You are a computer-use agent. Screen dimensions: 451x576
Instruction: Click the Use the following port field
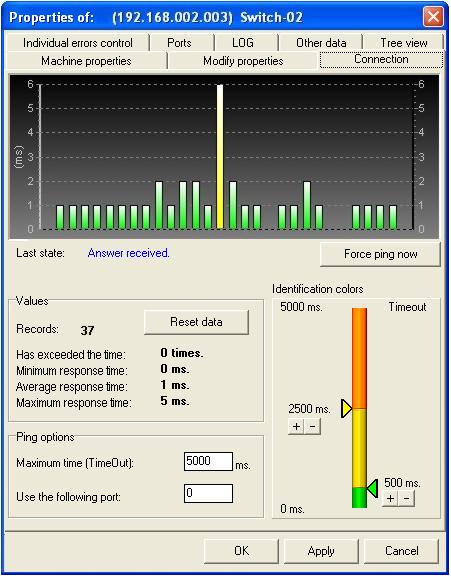tap(208, 493)
